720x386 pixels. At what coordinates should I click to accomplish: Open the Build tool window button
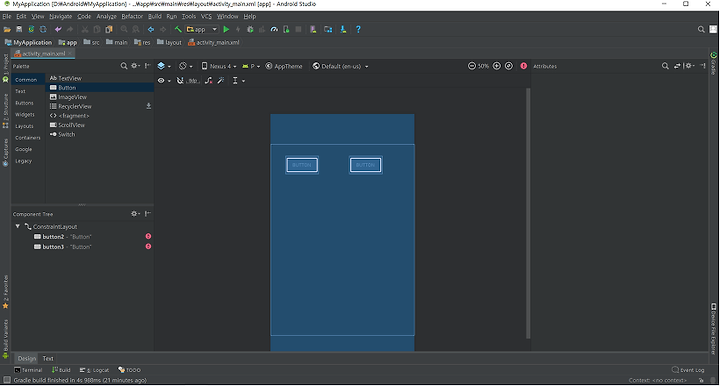point(61,370)
